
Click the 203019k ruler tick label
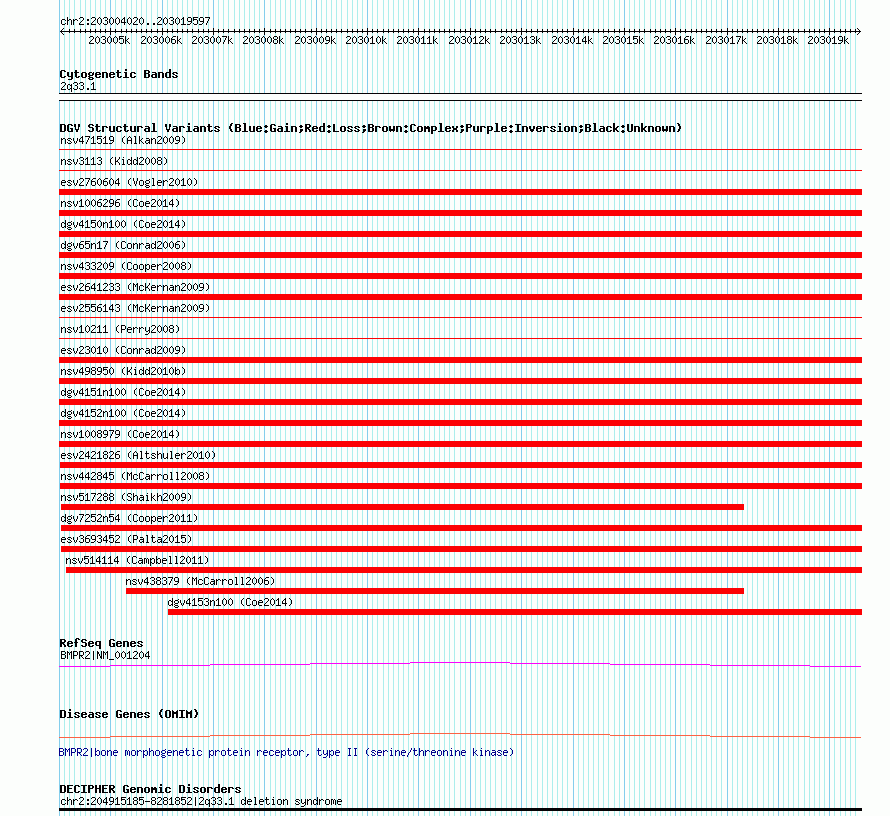828,40
